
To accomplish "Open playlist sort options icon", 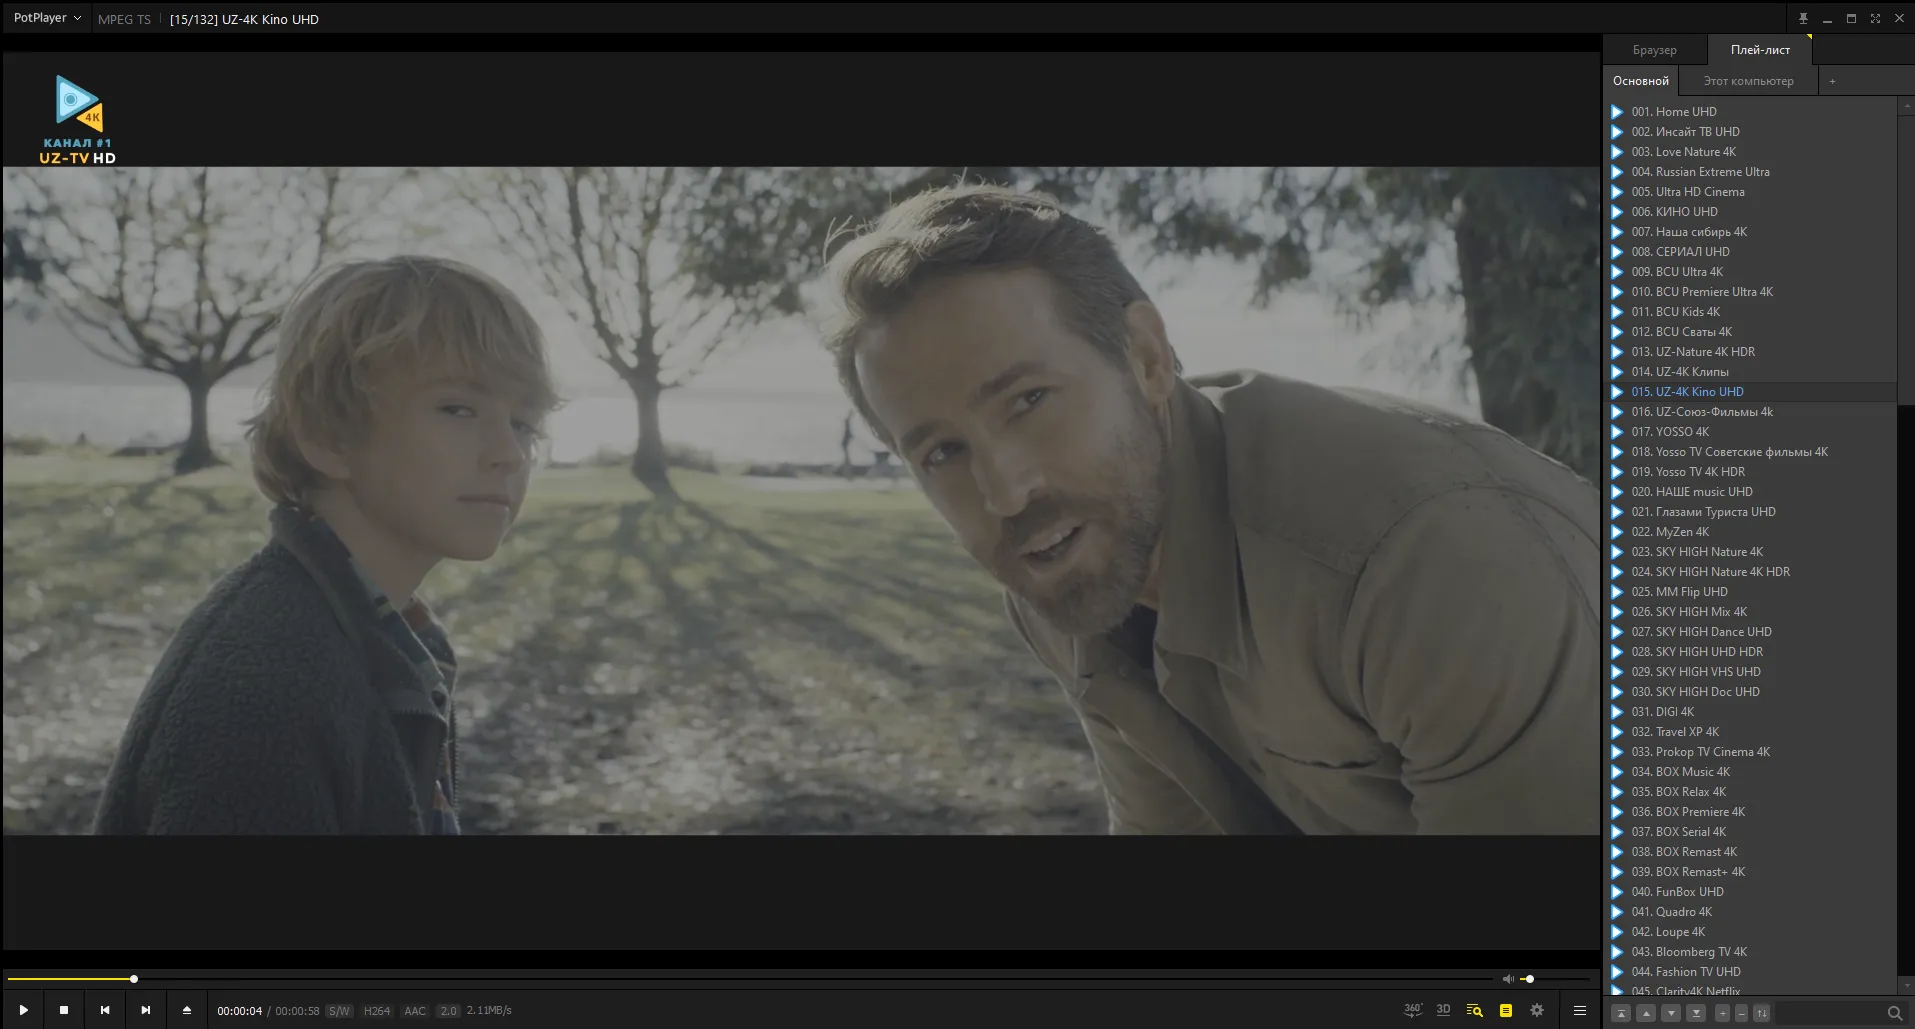I will pyautogui.click(x=1762, y=1013).
